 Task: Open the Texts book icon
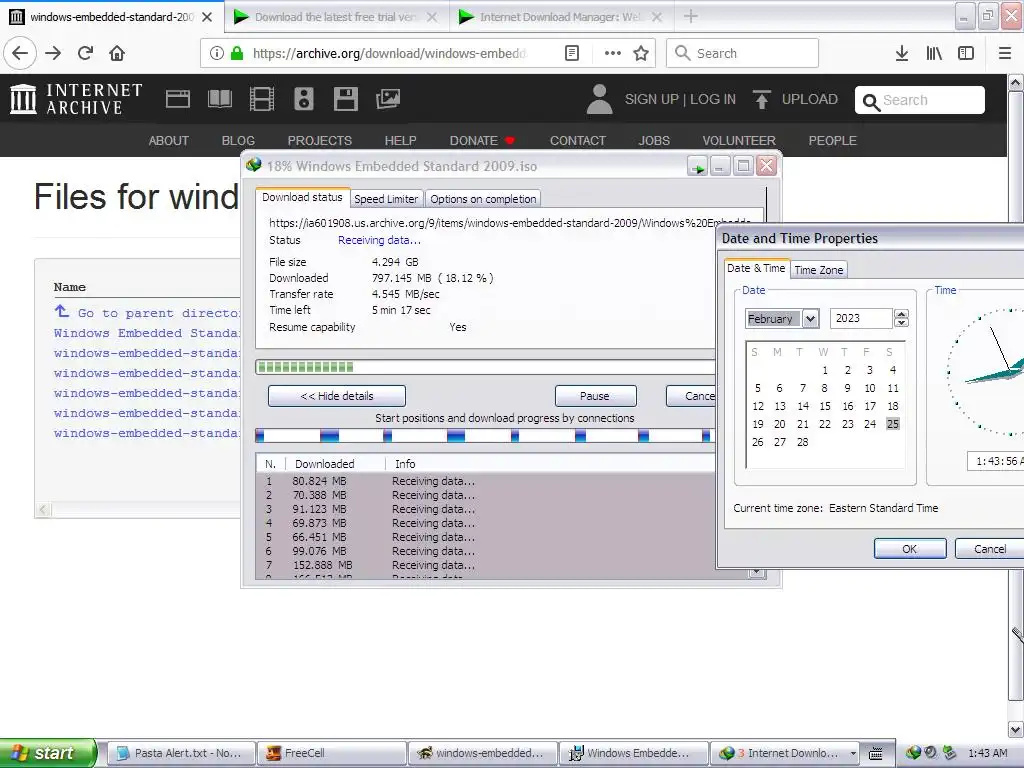219,99
